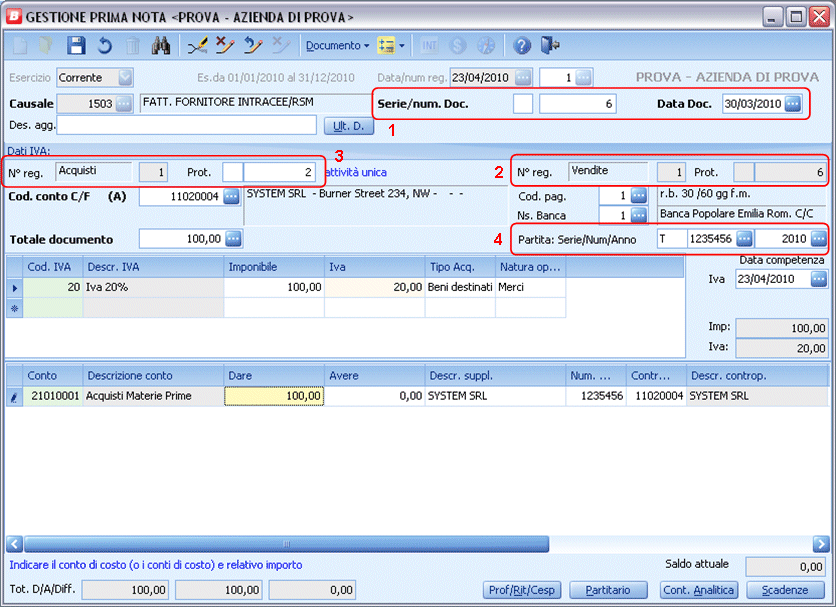Click the horizontal scrollbar thumb
This screenshot has width=836, height=607.
[286, 544]
